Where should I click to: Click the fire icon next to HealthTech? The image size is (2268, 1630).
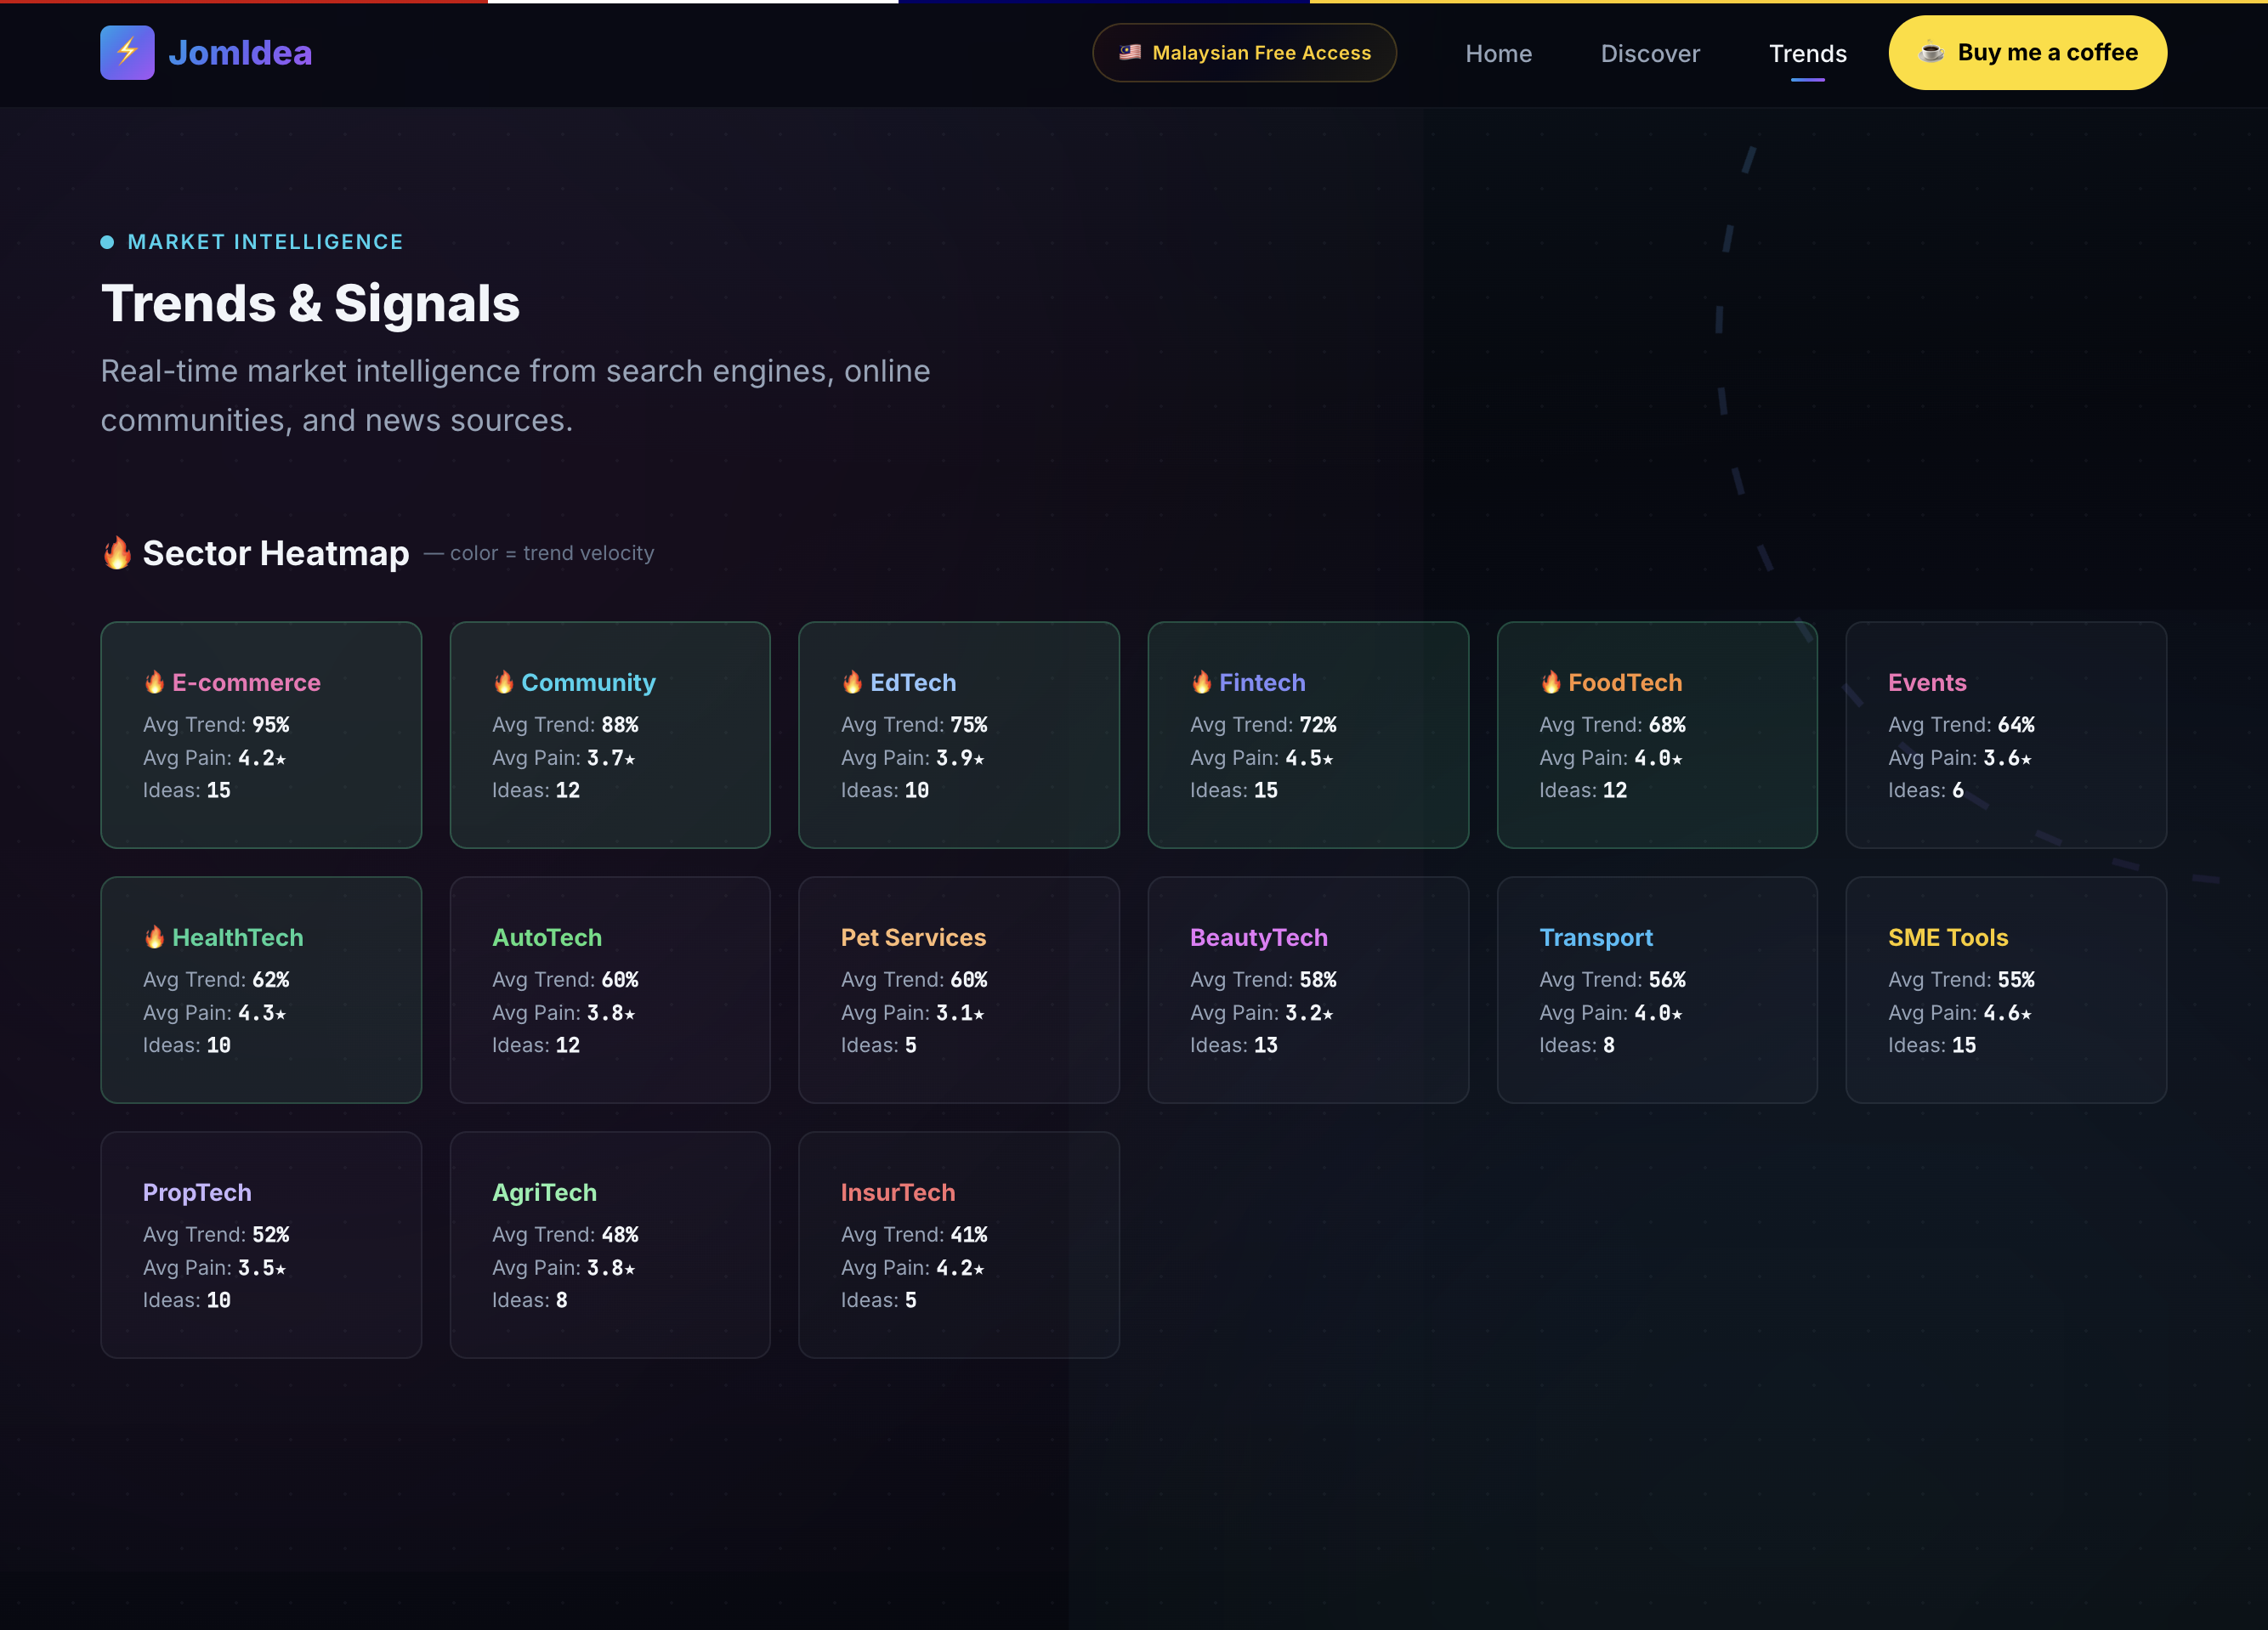154,937
